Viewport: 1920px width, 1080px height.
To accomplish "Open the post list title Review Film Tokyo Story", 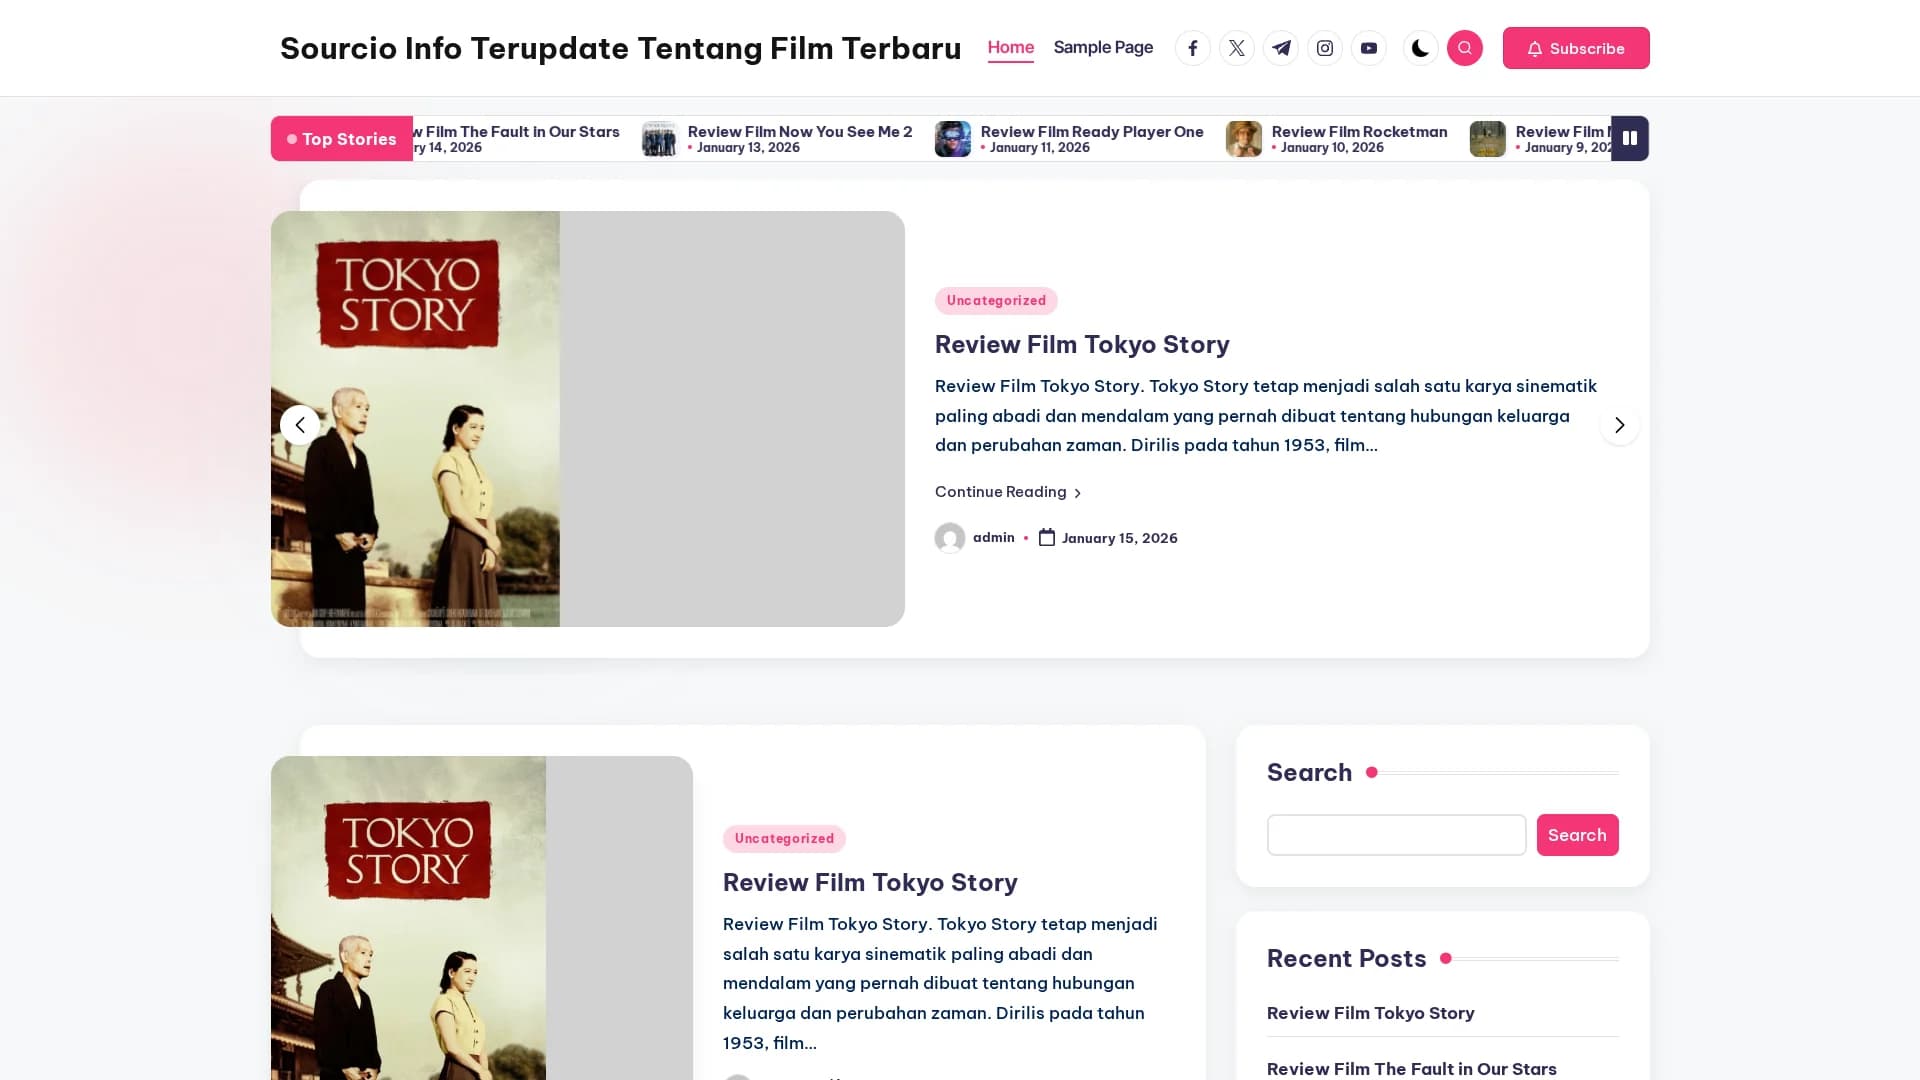I will [870, 882].
